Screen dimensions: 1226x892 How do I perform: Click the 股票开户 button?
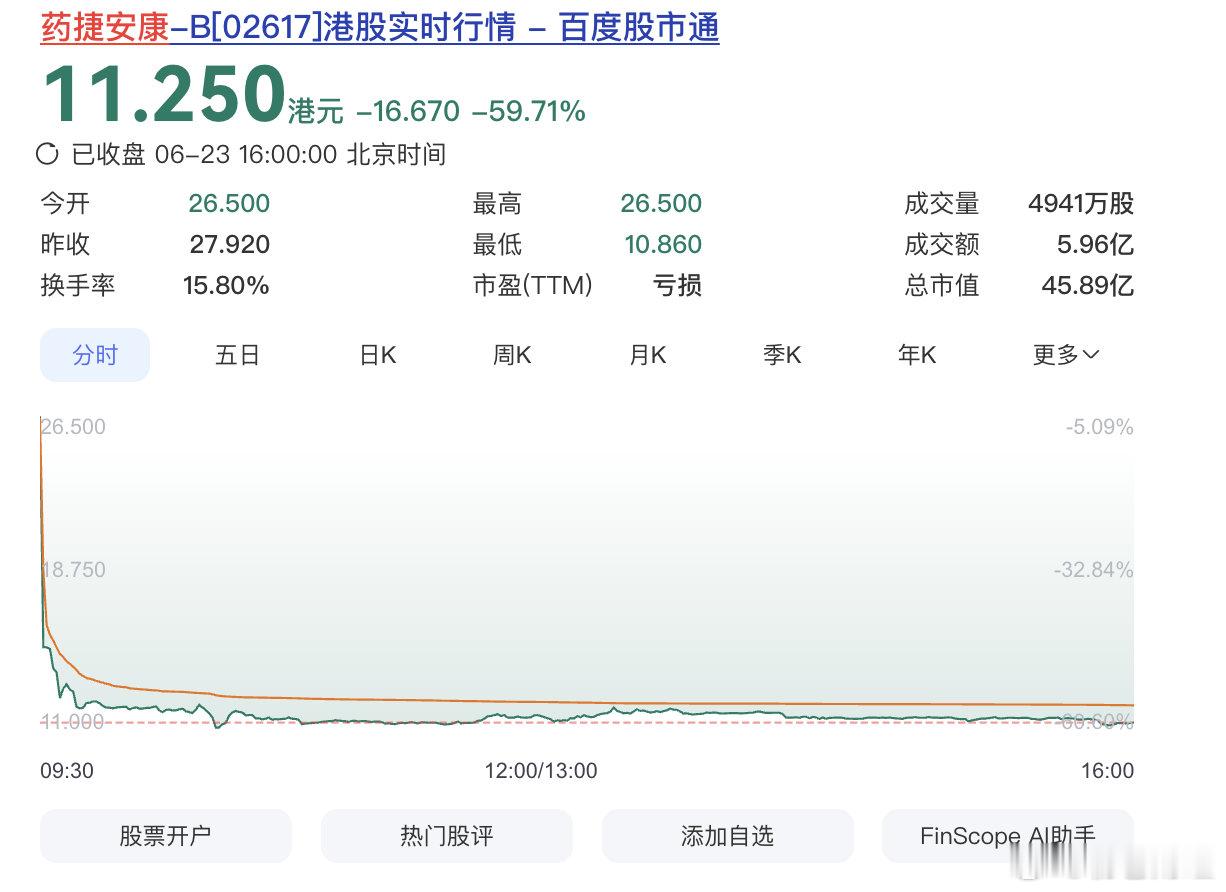tap(166, 836)
